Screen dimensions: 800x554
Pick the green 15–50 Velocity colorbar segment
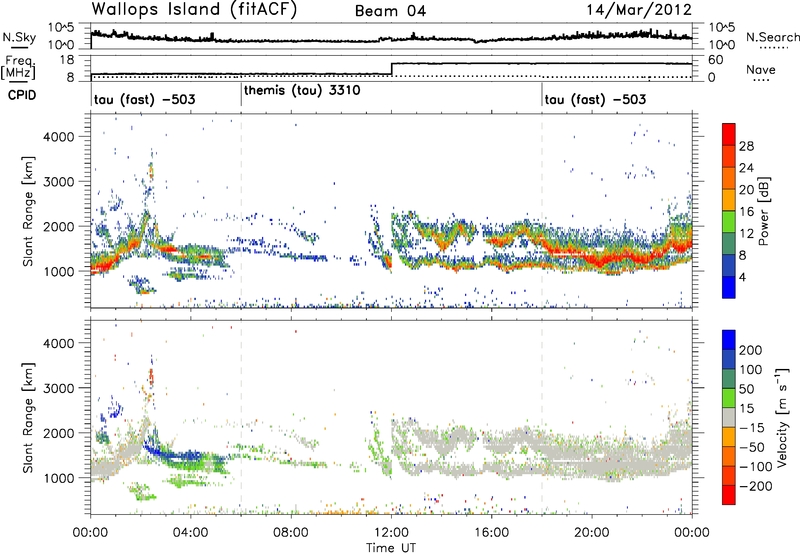pos(729,398)
